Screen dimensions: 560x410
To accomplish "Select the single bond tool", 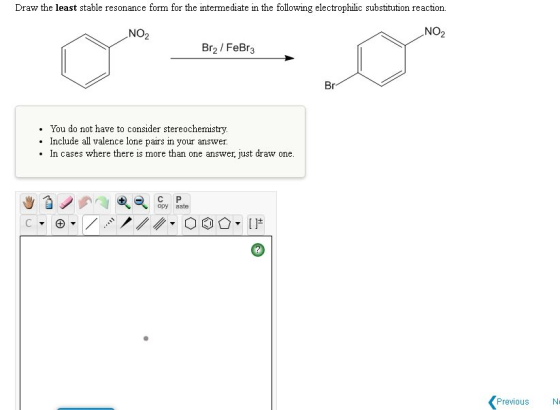I will (x=91, y=224).
